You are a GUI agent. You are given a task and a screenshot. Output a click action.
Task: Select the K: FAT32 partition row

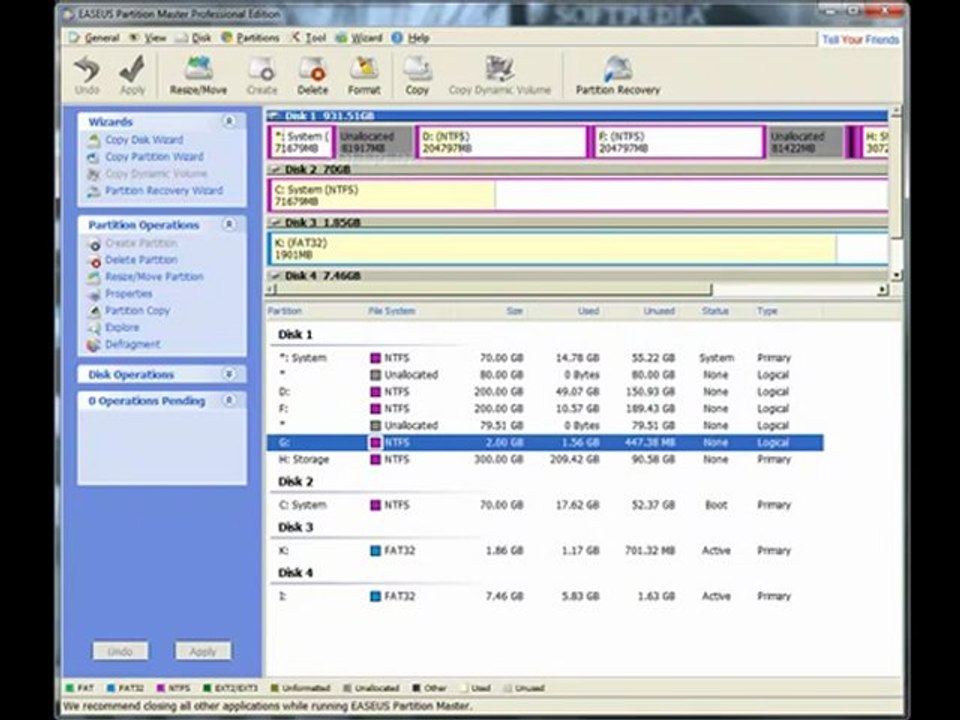click(545, 550)
